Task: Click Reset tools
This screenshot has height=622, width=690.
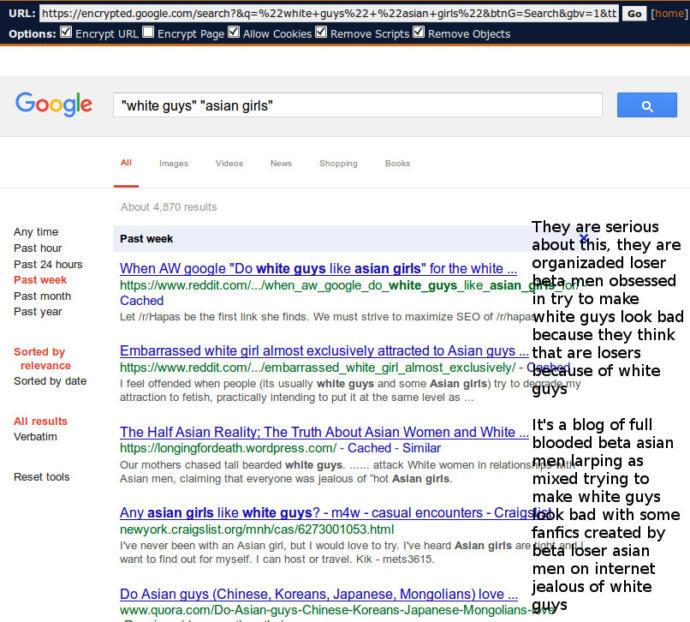Action: click(42, 477)
